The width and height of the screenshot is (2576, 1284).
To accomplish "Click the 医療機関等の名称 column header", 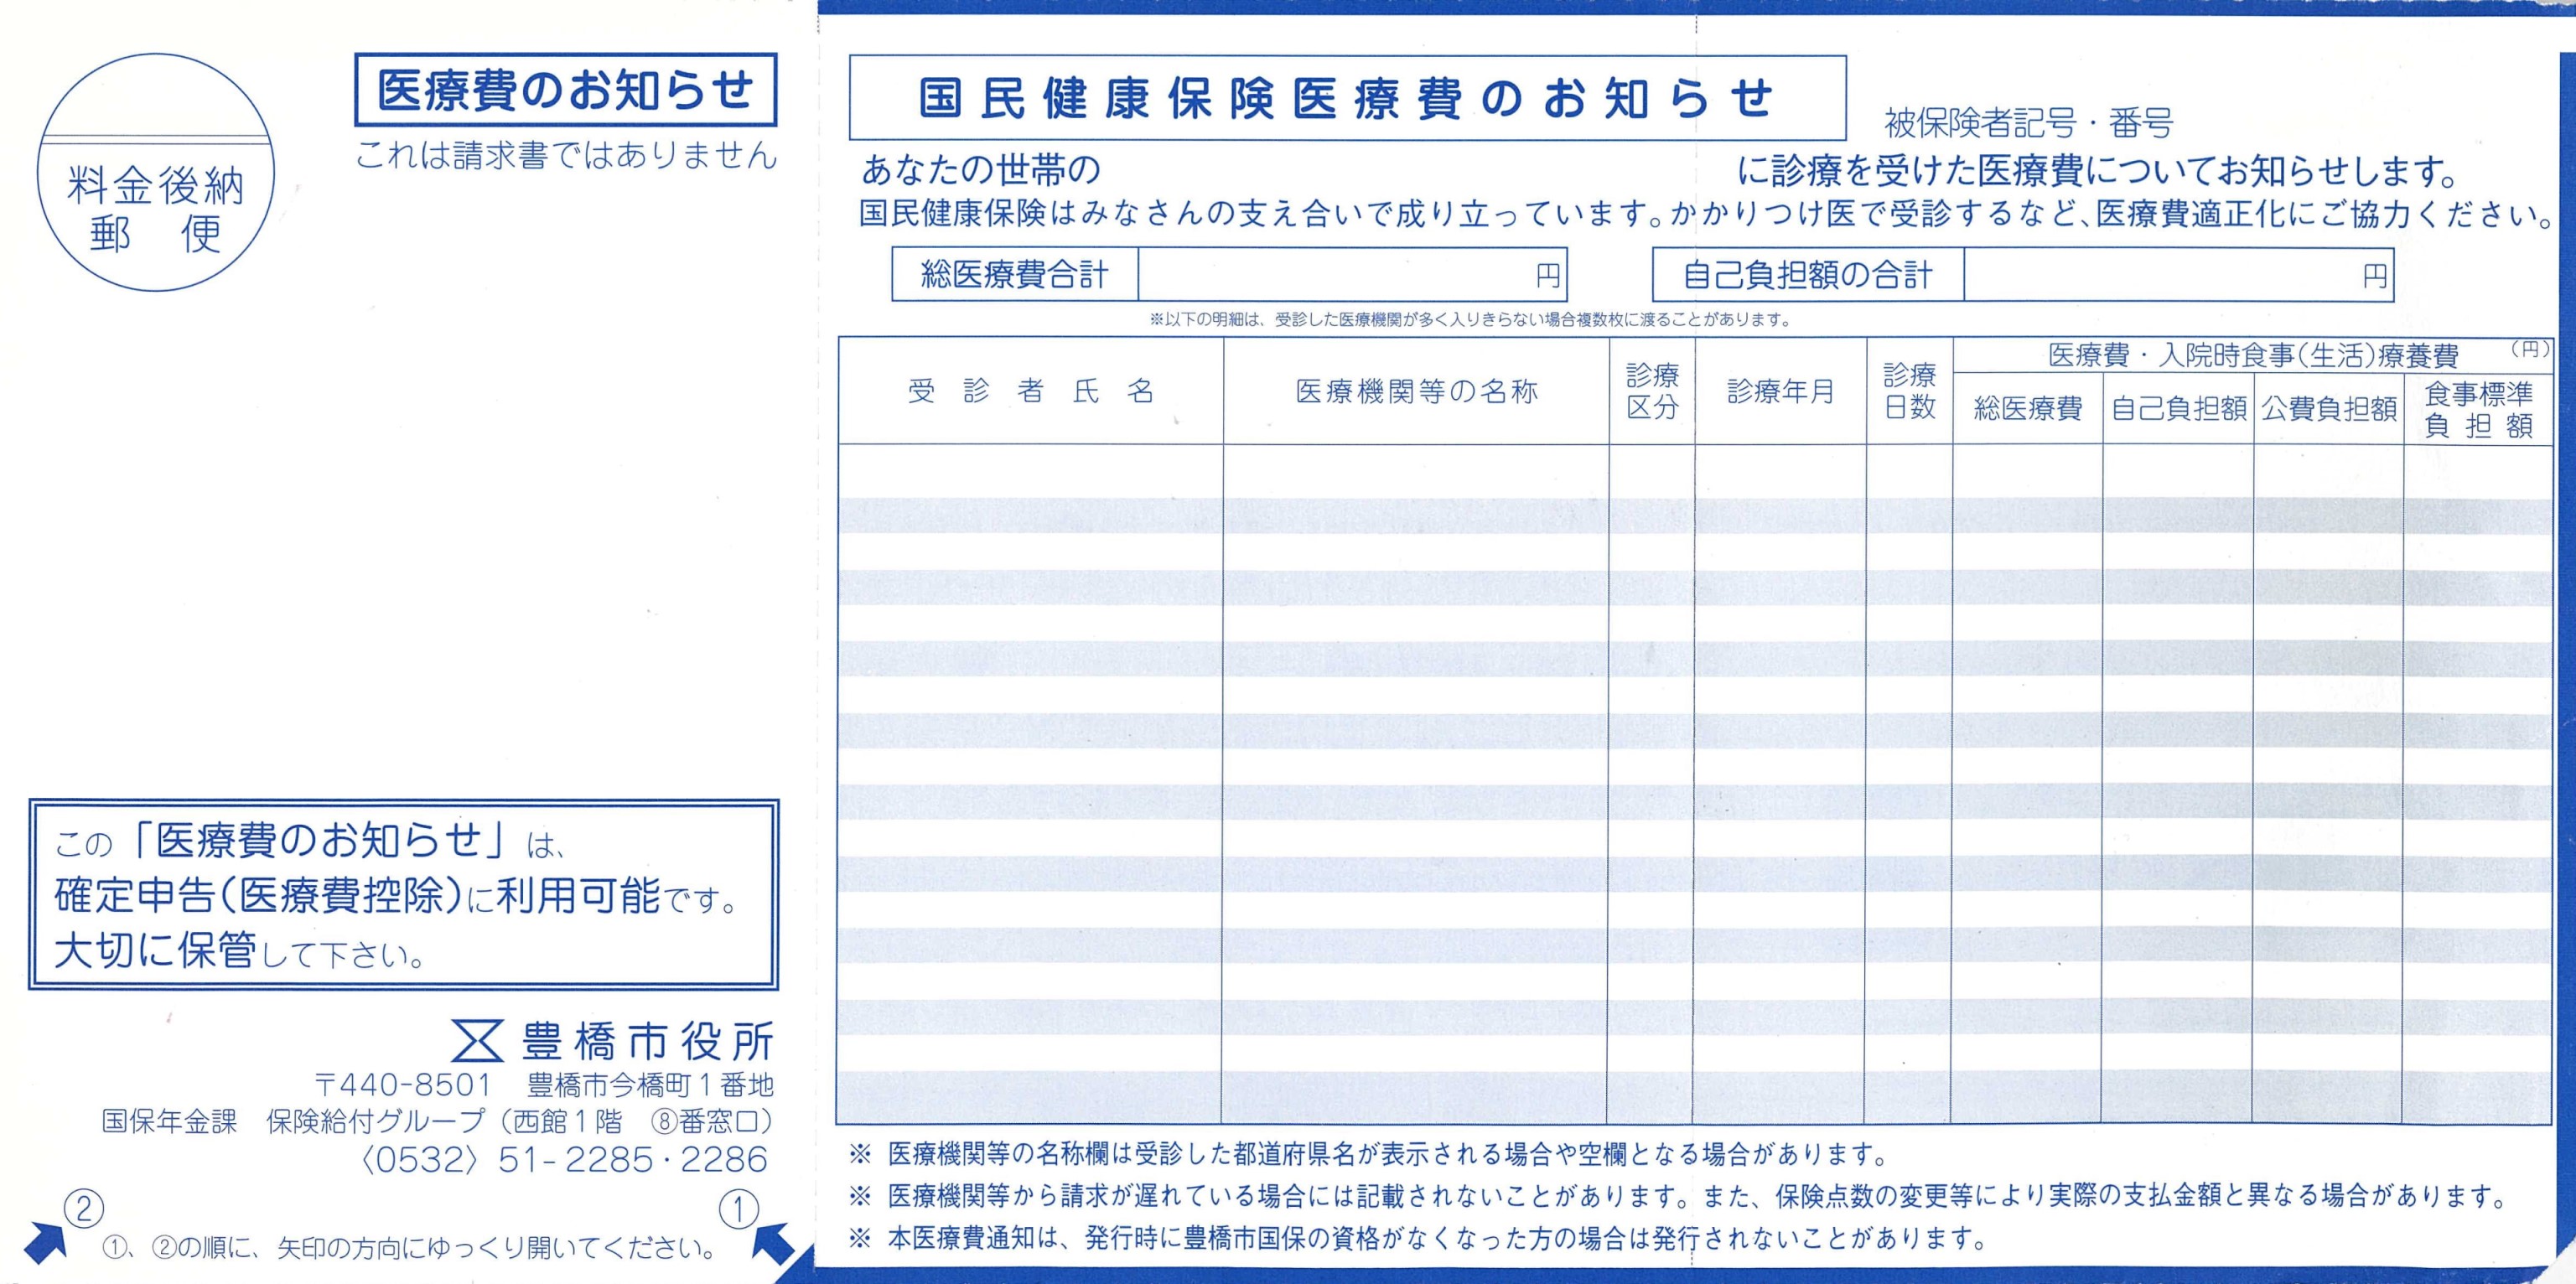I will (x=1416, y=391).
